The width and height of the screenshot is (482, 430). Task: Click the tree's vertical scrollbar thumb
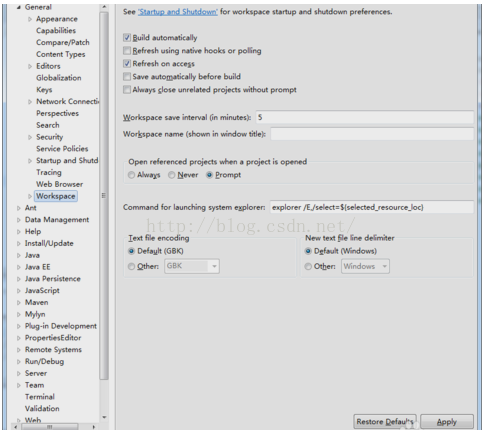tap(104, 196)
